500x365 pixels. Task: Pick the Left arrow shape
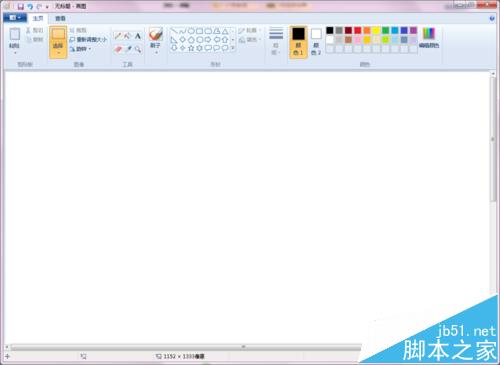coord(217,40)
